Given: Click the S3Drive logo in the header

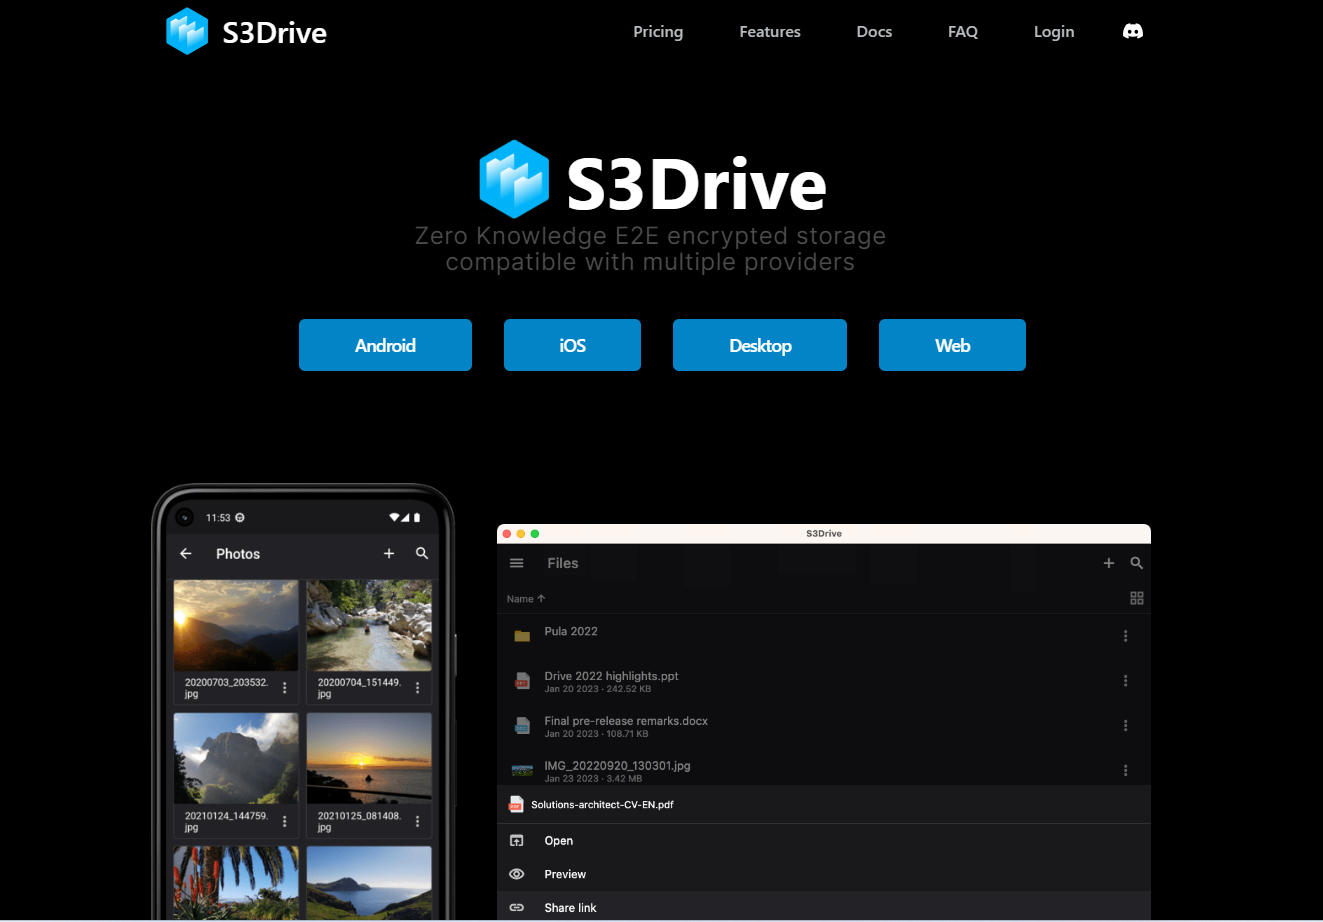Looking at the screenshot, I should pyautogui.click(x=187, y=31).
